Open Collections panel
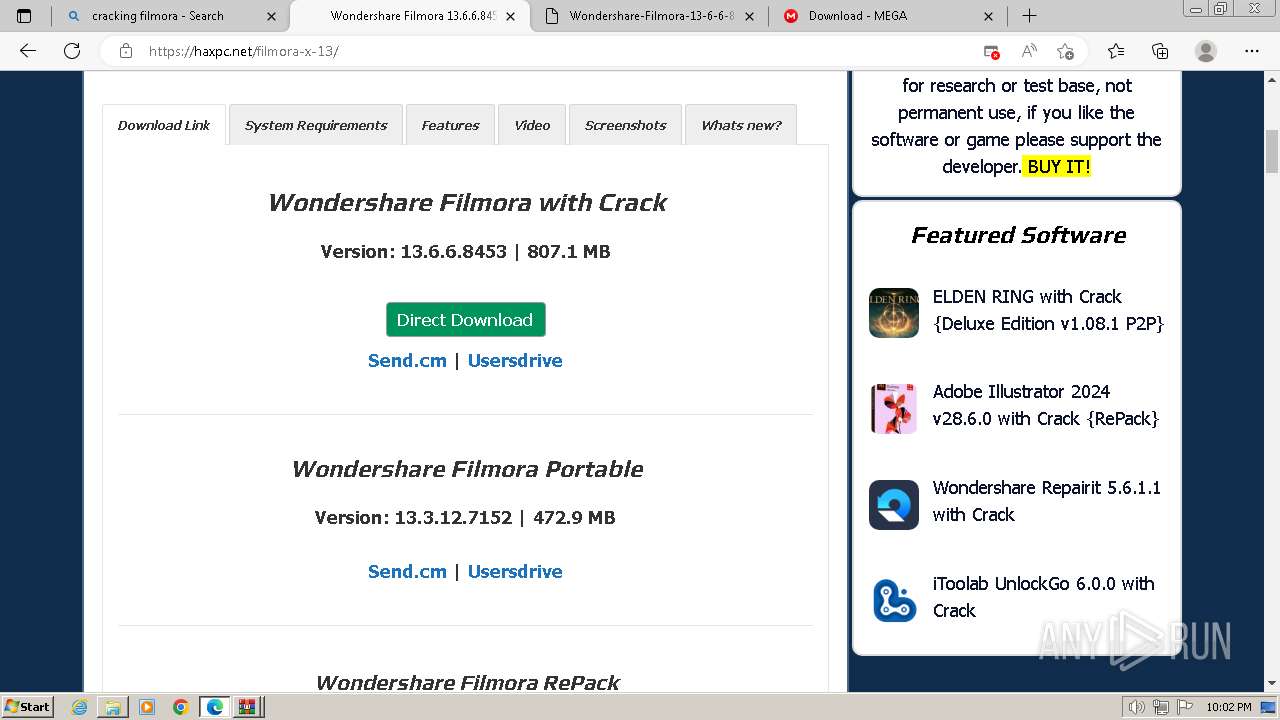 tap(1160, 51)
